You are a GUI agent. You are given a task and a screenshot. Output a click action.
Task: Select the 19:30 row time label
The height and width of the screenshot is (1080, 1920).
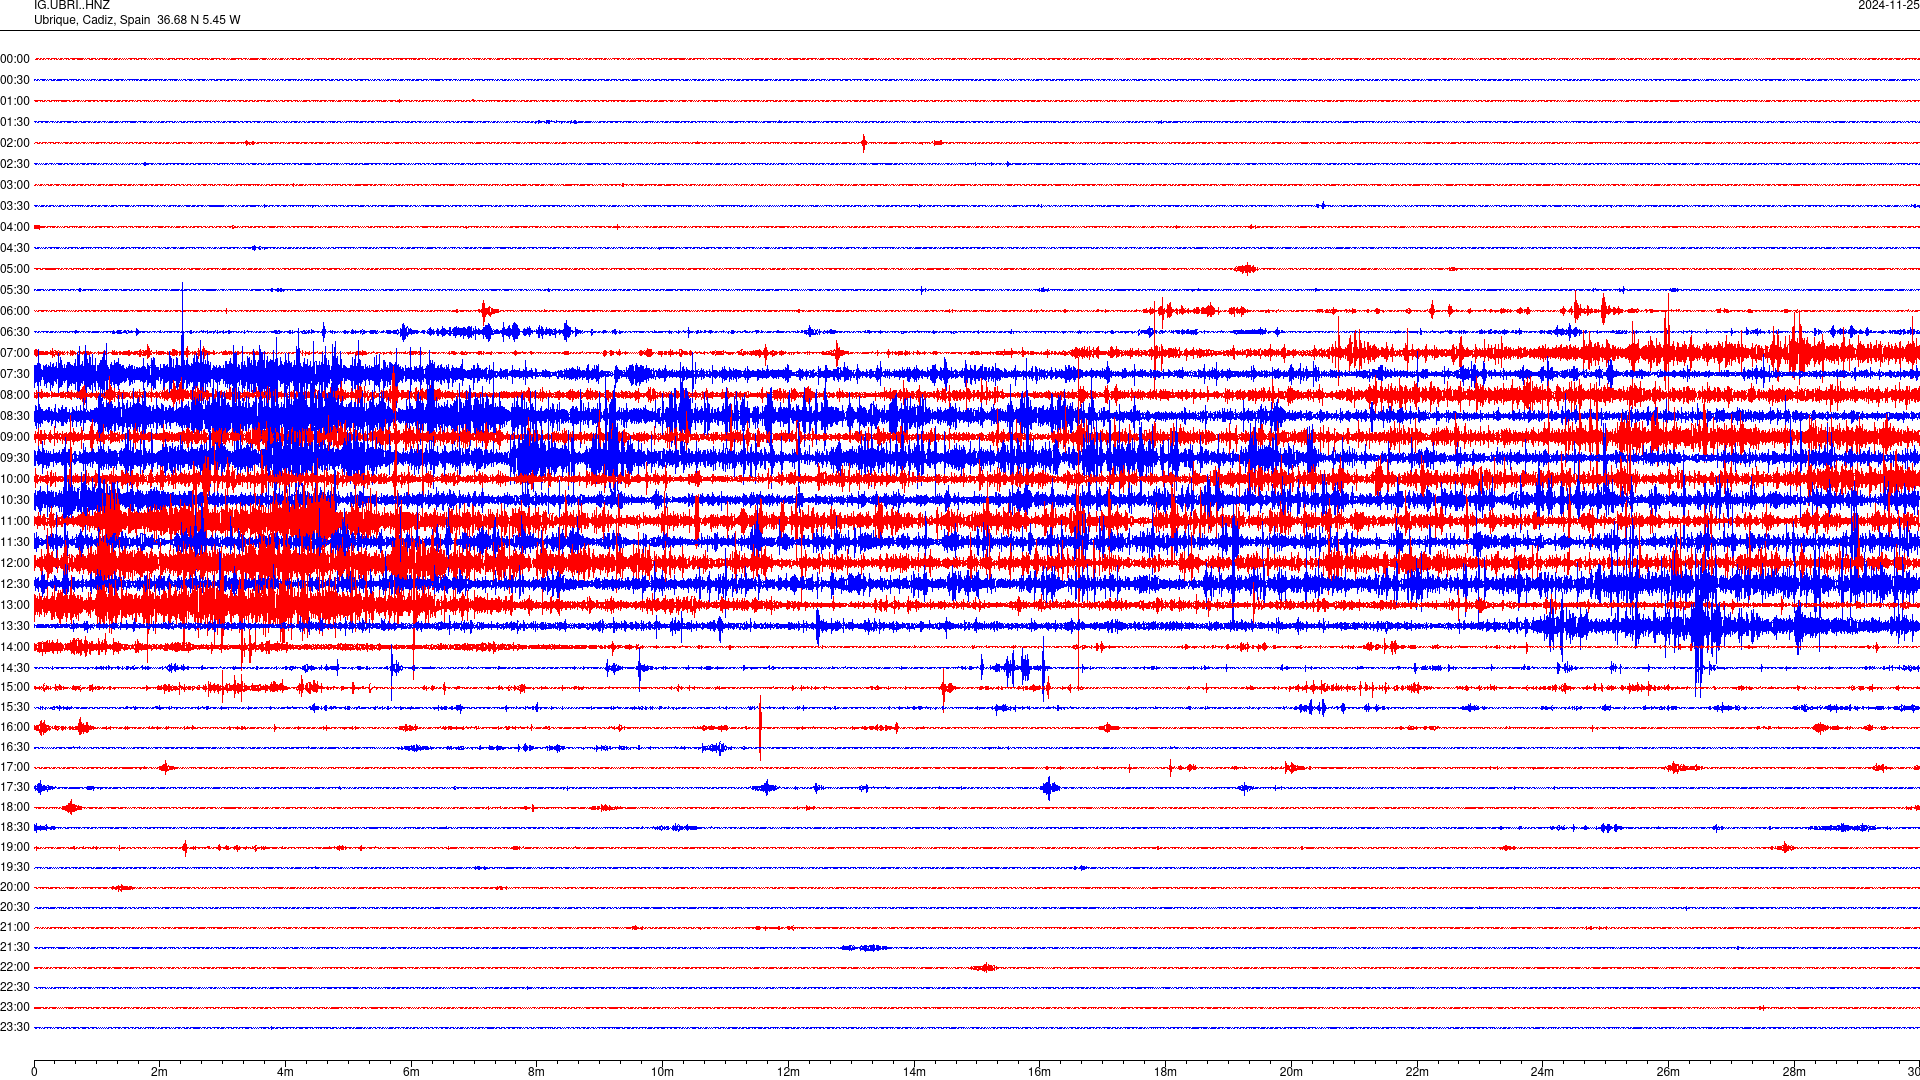pos(15,867)
